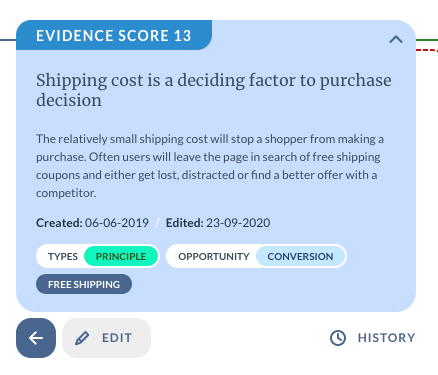Click the Evidence Score 13 badge

click(x=114, y=35)
